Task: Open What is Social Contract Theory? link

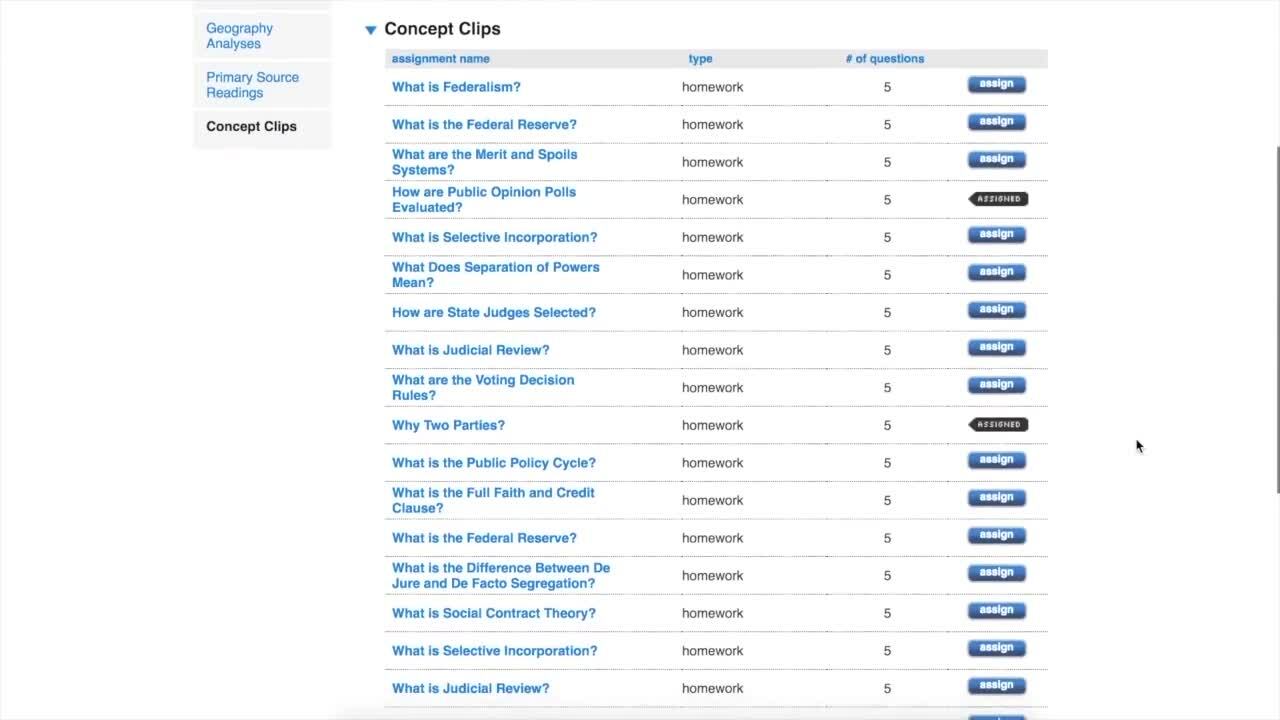Action: click(x=493, y=613)
